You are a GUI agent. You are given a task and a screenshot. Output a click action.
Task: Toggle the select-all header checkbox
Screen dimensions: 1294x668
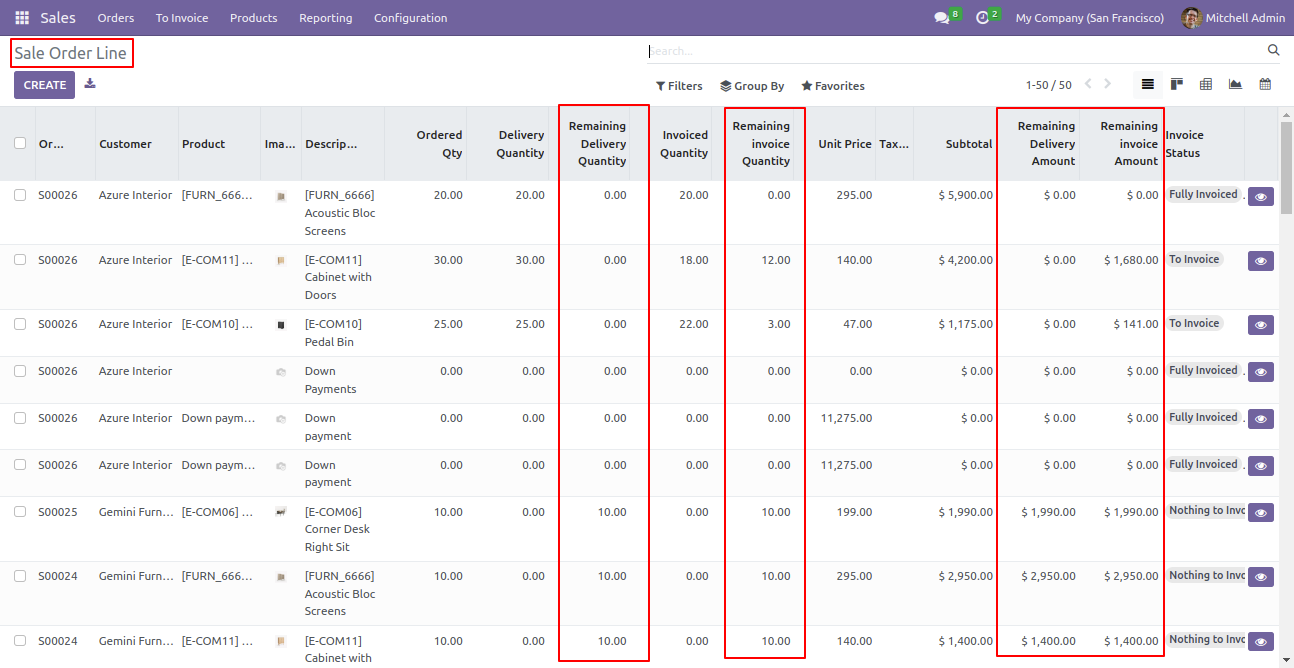coord(20,144)
